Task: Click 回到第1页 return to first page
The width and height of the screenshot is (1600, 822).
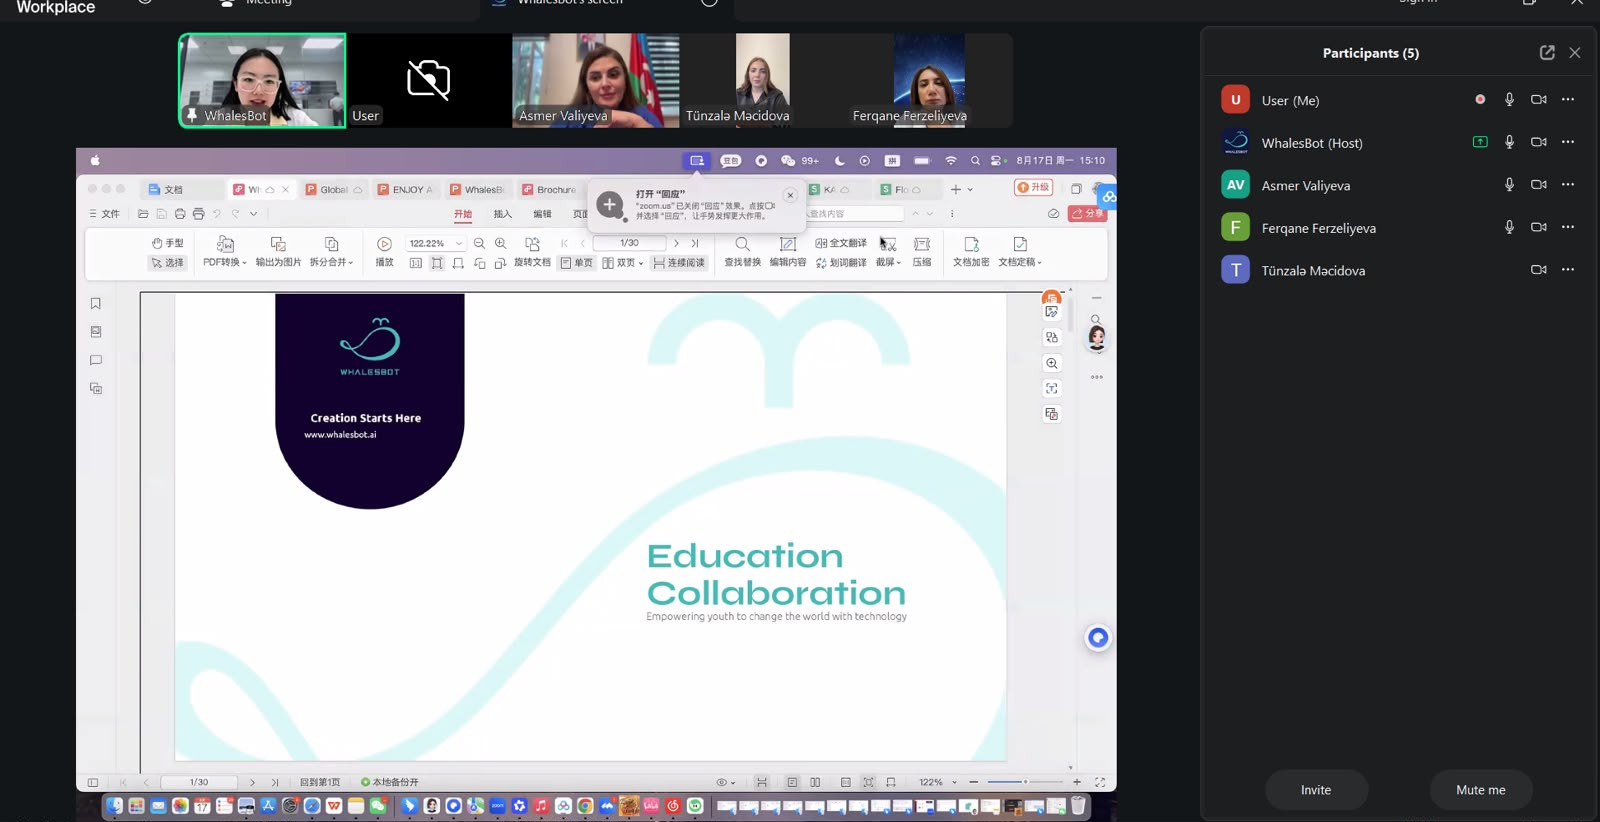Action: click(320, 782)
